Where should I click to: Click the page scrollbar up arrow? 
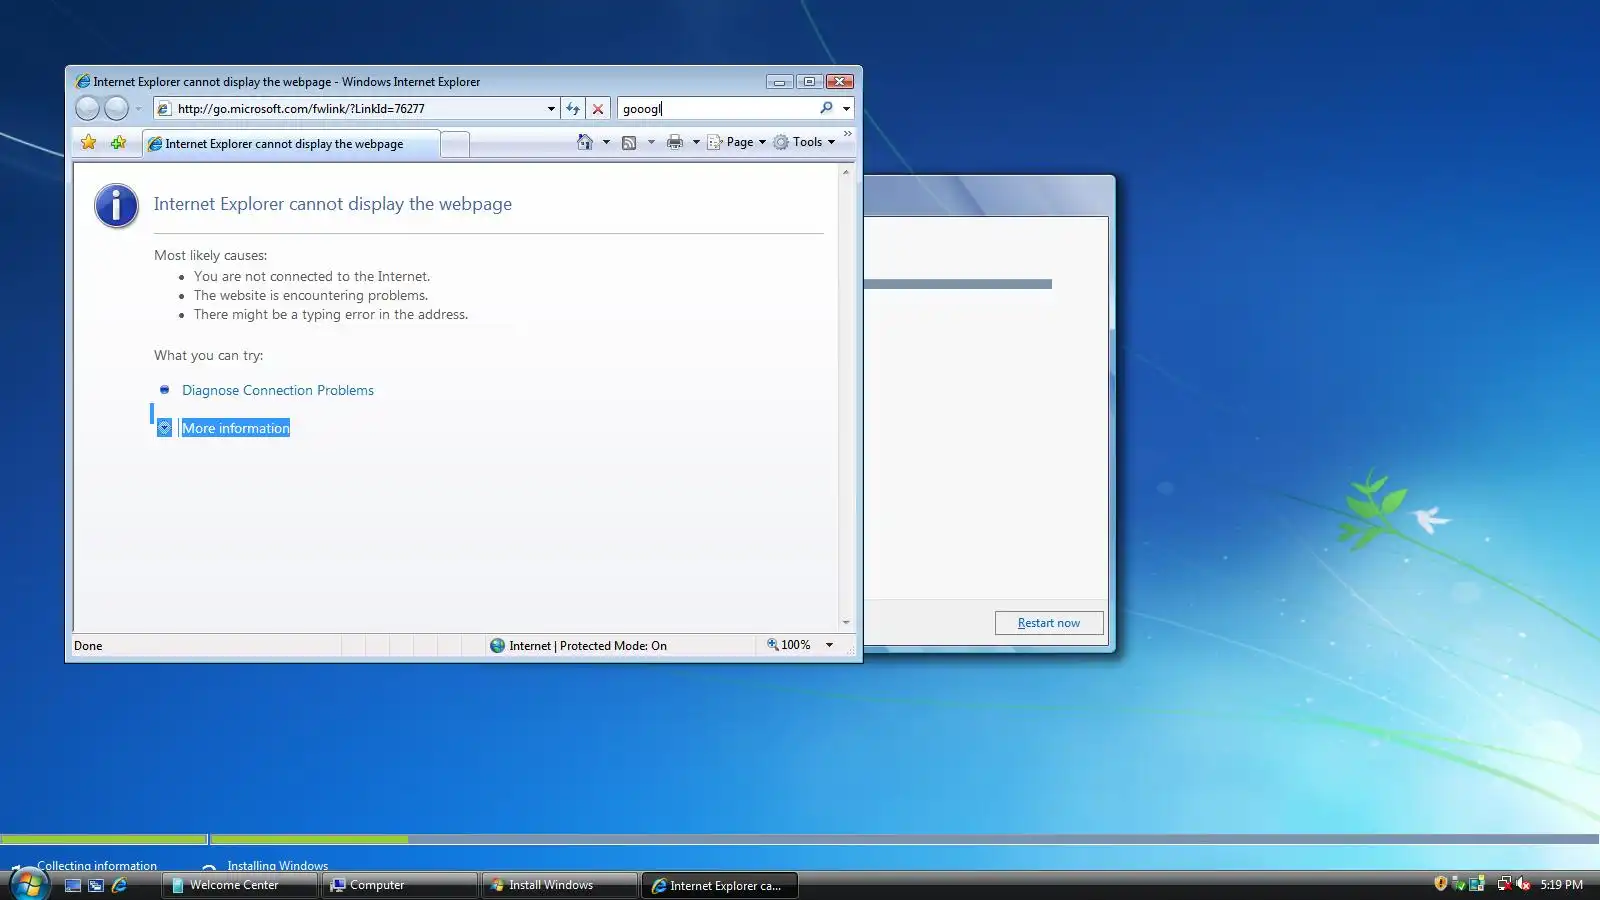click(846, 173)
